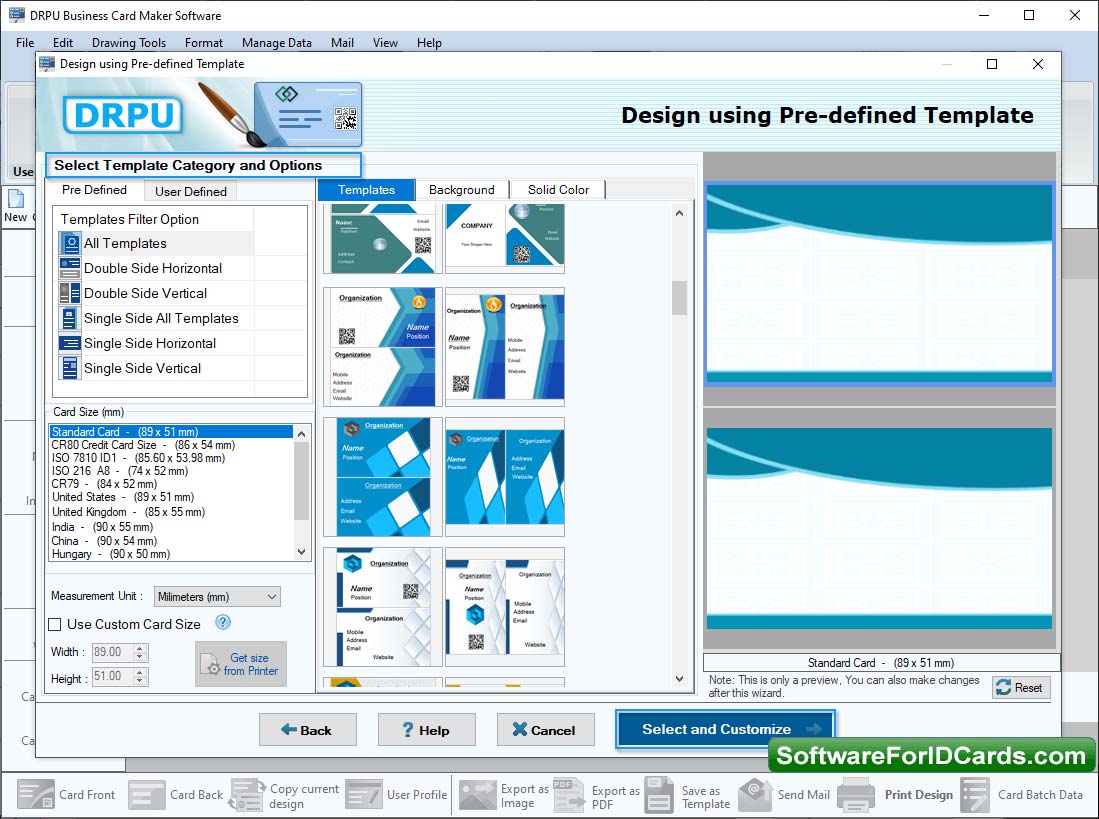Click the Export as Image icon

[x=477, y=794]
